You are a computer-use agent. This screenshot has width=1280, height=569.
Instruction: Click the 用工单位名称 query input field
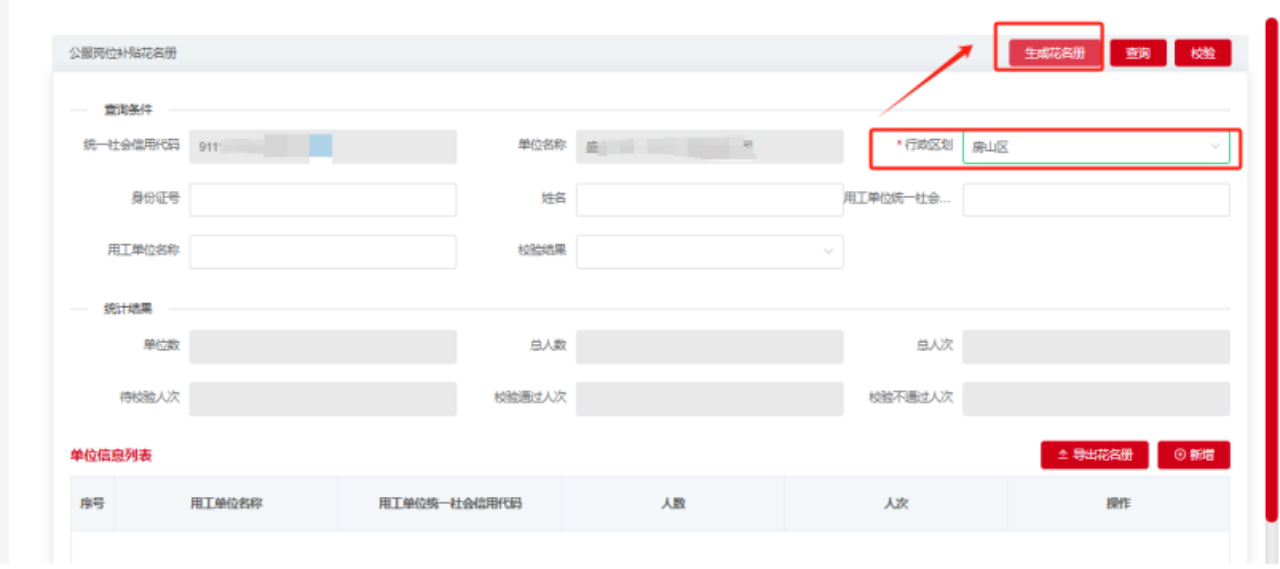pos(322,252)
